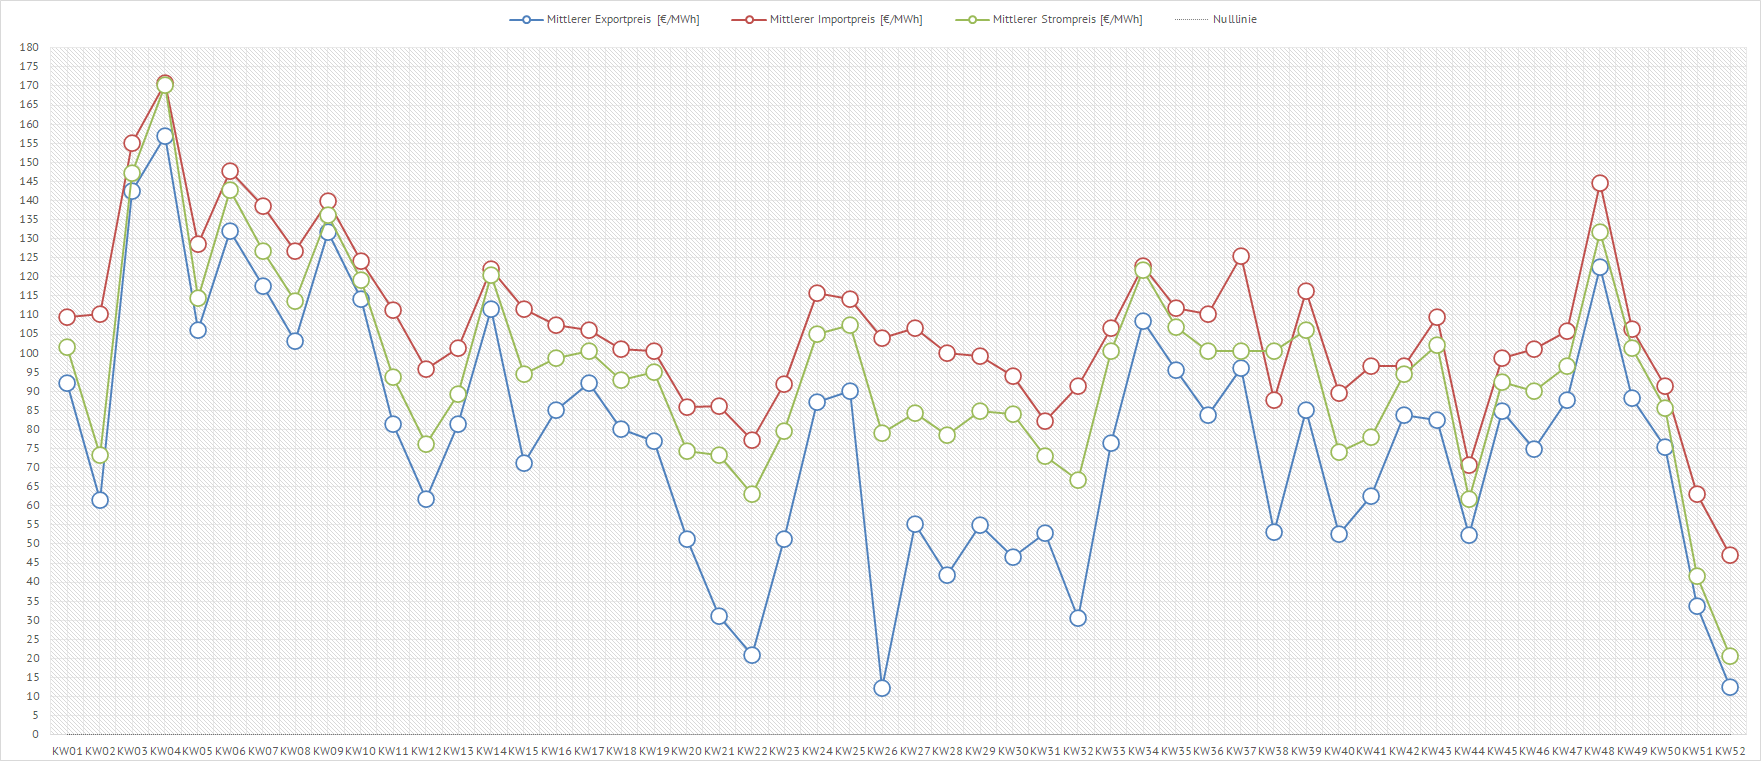Click the Nulllinie legend entry

click(x=1234, y=19)
